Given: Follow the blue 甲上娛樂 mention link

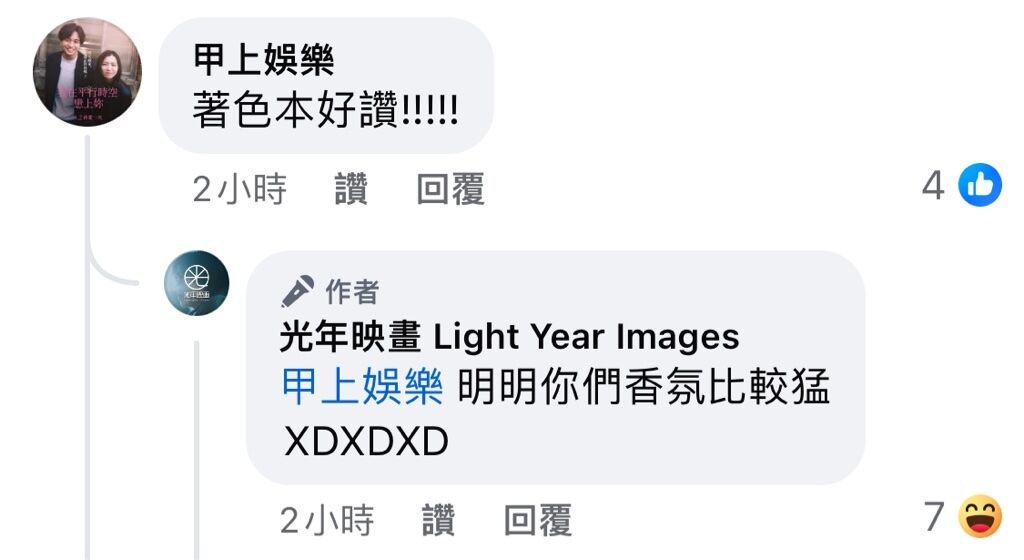Looking at the screenshot, I should click(x=362, y=387).
